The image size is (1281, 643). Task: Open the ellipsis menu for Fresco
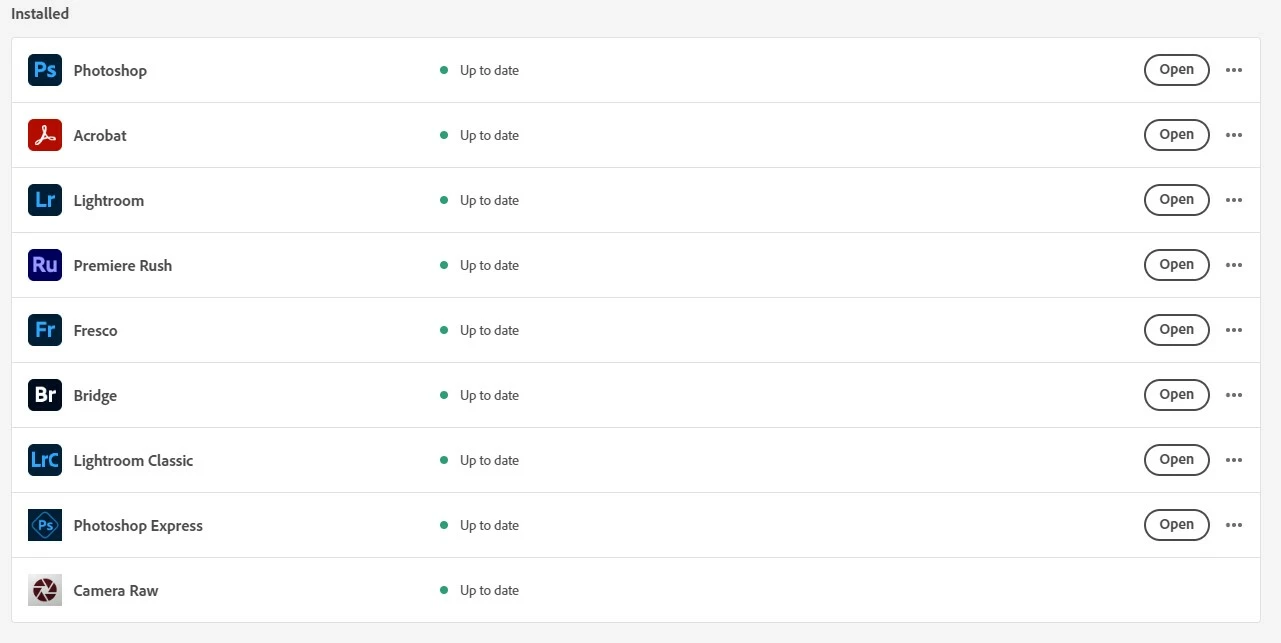point(1234,330)
